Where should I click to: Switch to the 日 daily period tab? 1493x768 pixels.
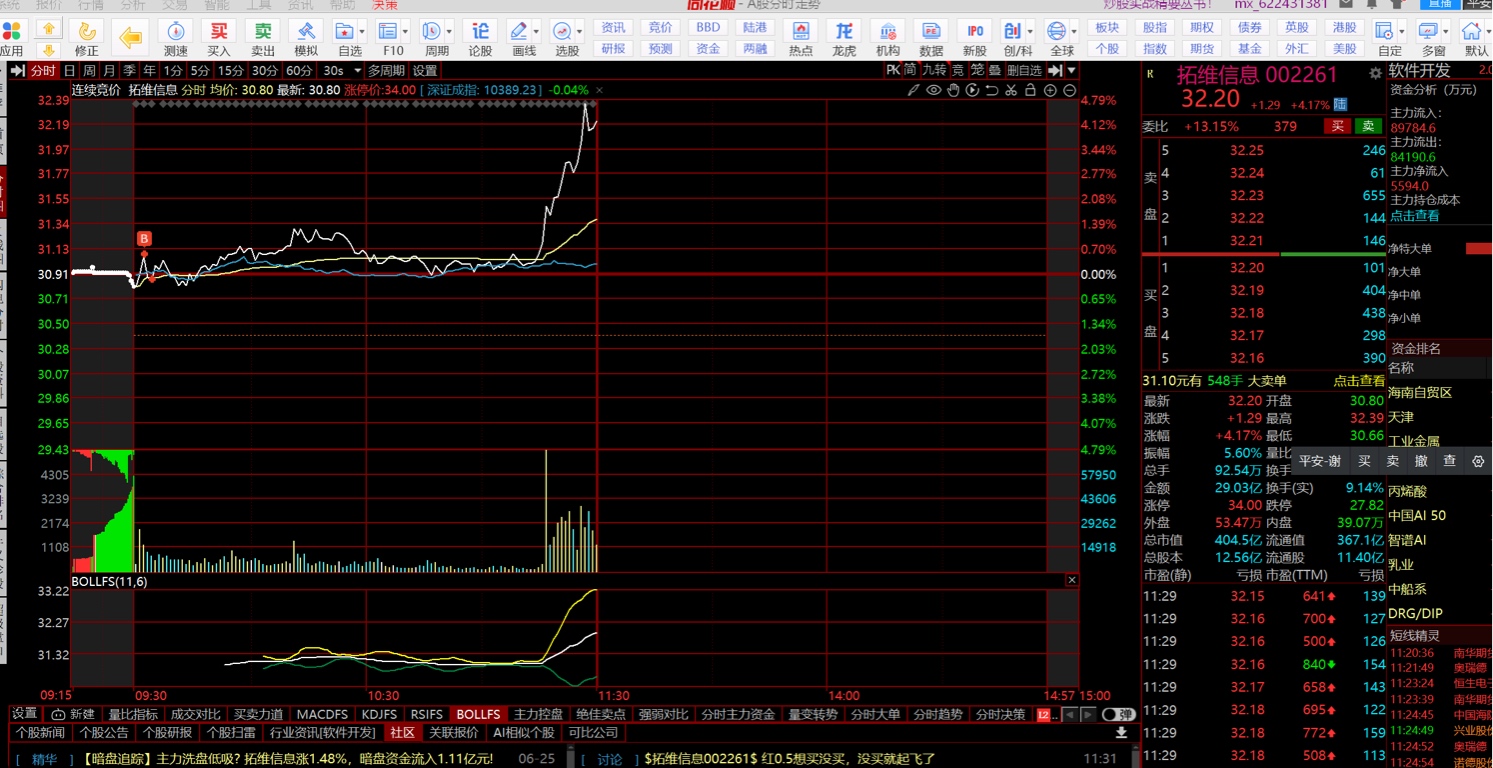(x=69, y=71)
